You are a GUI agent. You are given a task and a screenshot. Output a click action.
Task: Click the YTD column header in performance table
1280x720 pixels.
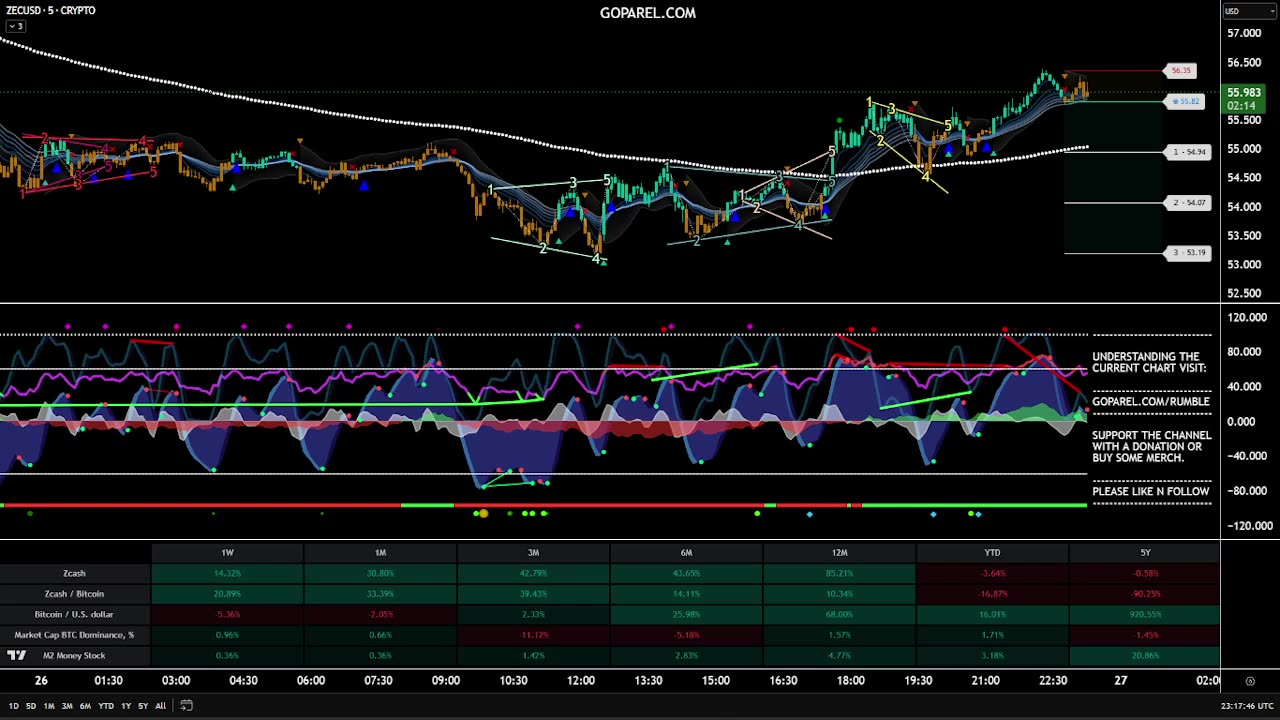click(992, 553)
